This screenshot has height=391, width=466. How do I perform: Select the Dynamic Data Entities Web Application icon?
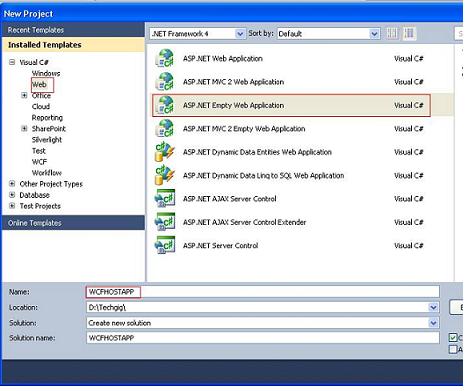(165, 152)
